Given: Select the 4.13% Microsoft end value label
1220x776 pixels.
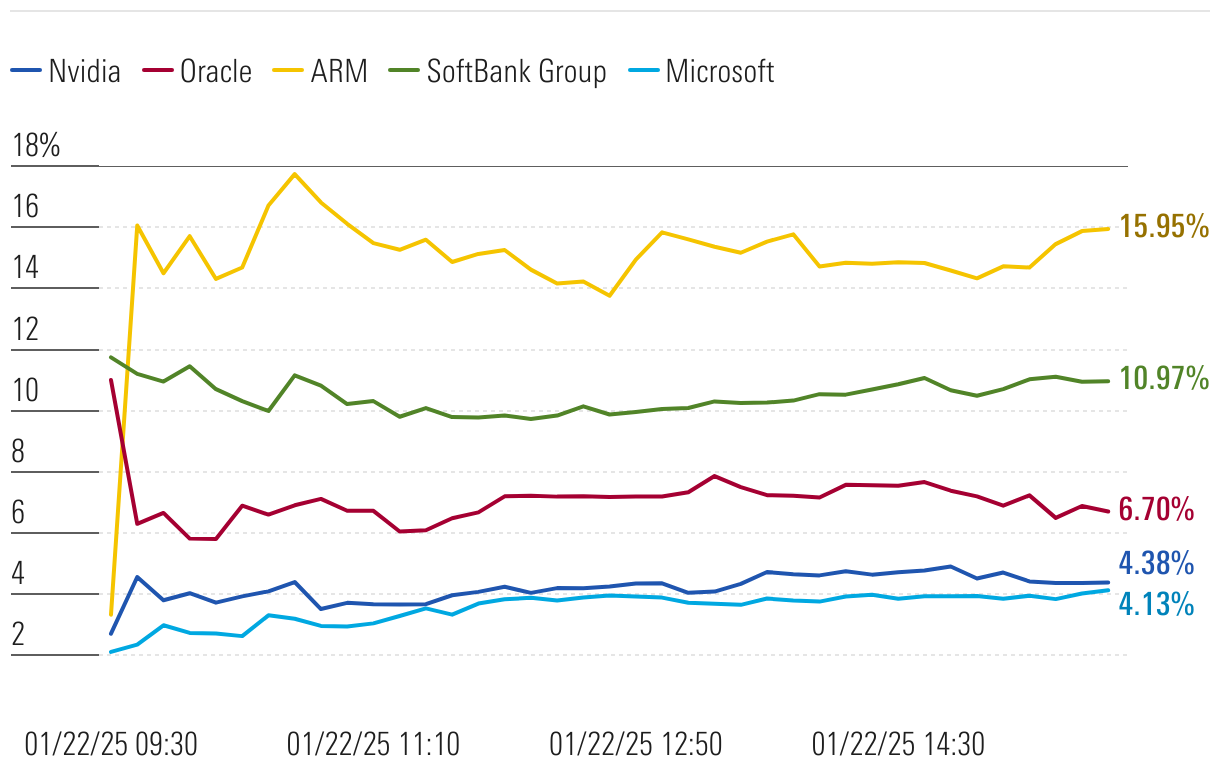Looking at the screenshot, I should 1156,604.
